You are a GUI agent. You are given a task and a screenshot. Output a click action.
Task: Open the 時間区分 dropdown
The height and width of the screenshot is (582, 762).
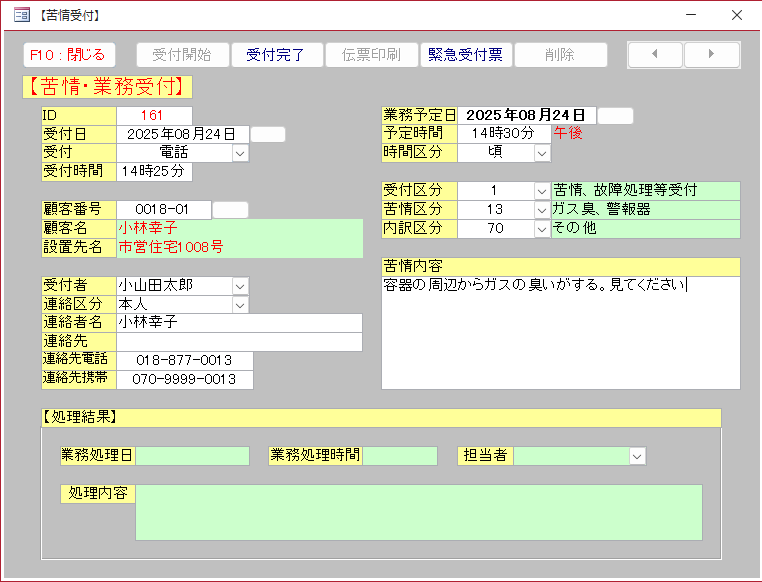(542, 153)
